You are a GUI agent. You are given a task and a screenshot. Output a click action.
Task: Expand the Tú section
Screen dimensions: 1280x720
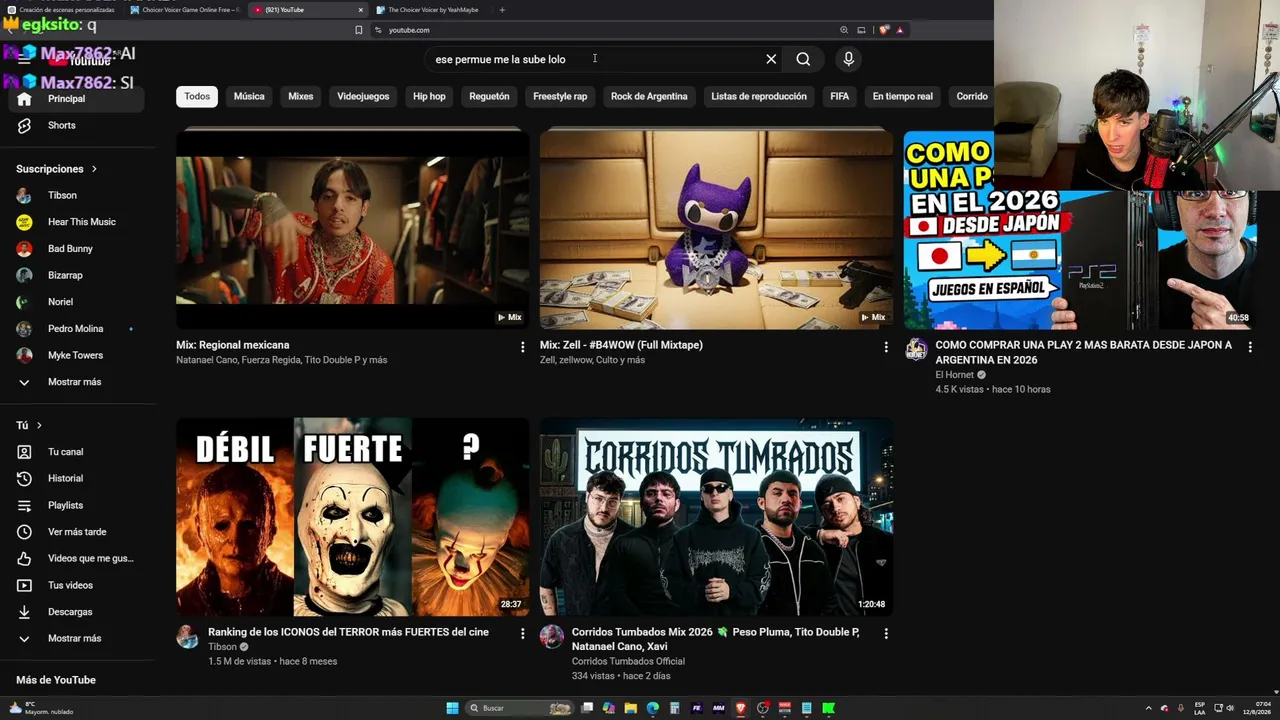click(x=29, y=425)
